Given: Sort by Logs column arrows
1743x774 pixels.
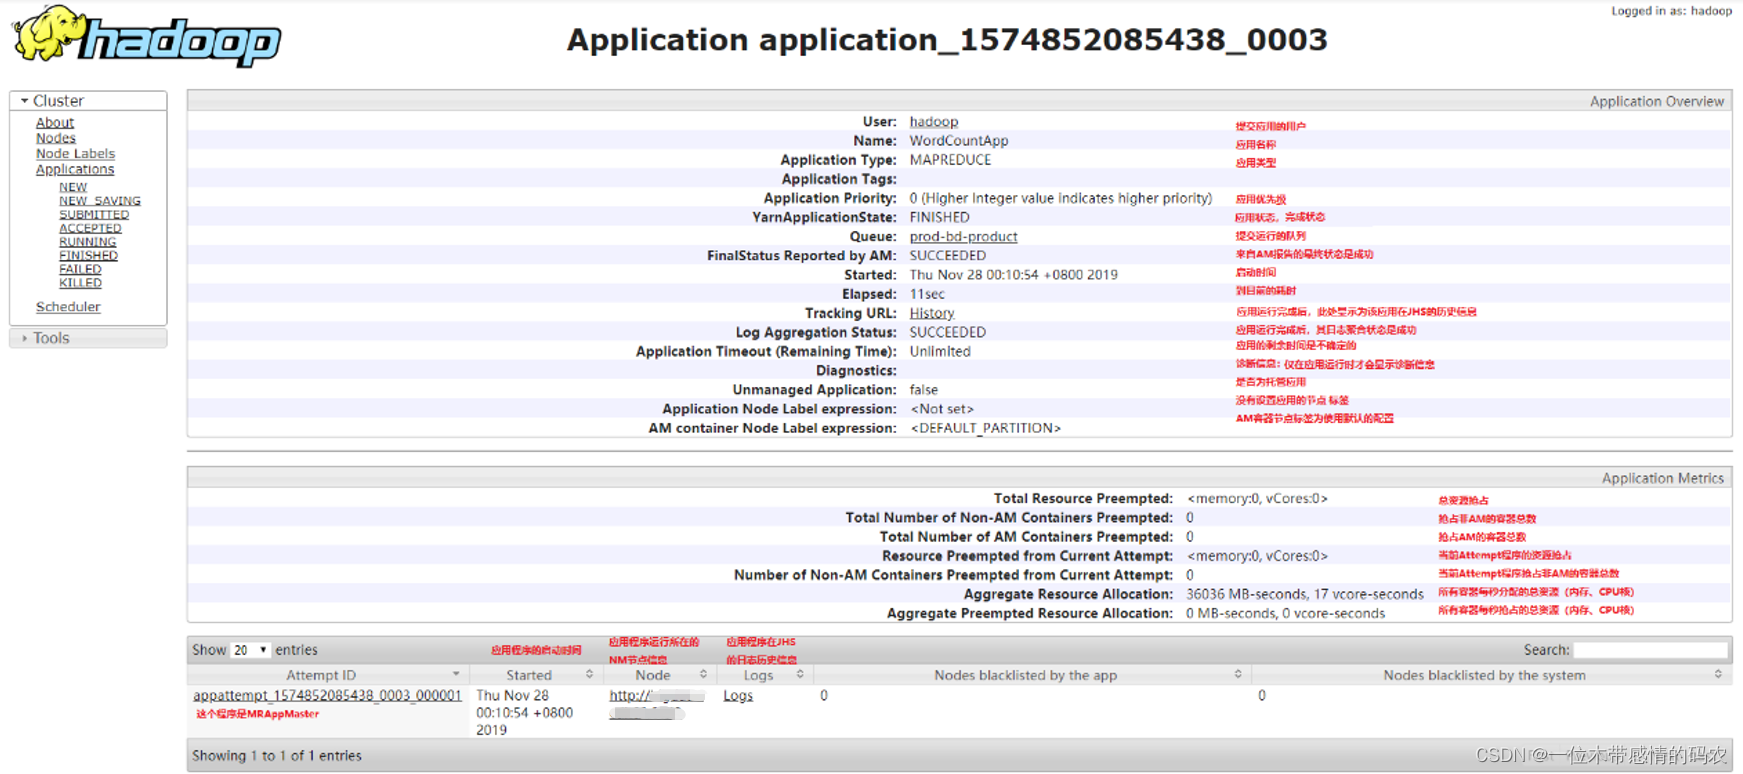Looking at the screenshot, I should click(x=800, y=675).
